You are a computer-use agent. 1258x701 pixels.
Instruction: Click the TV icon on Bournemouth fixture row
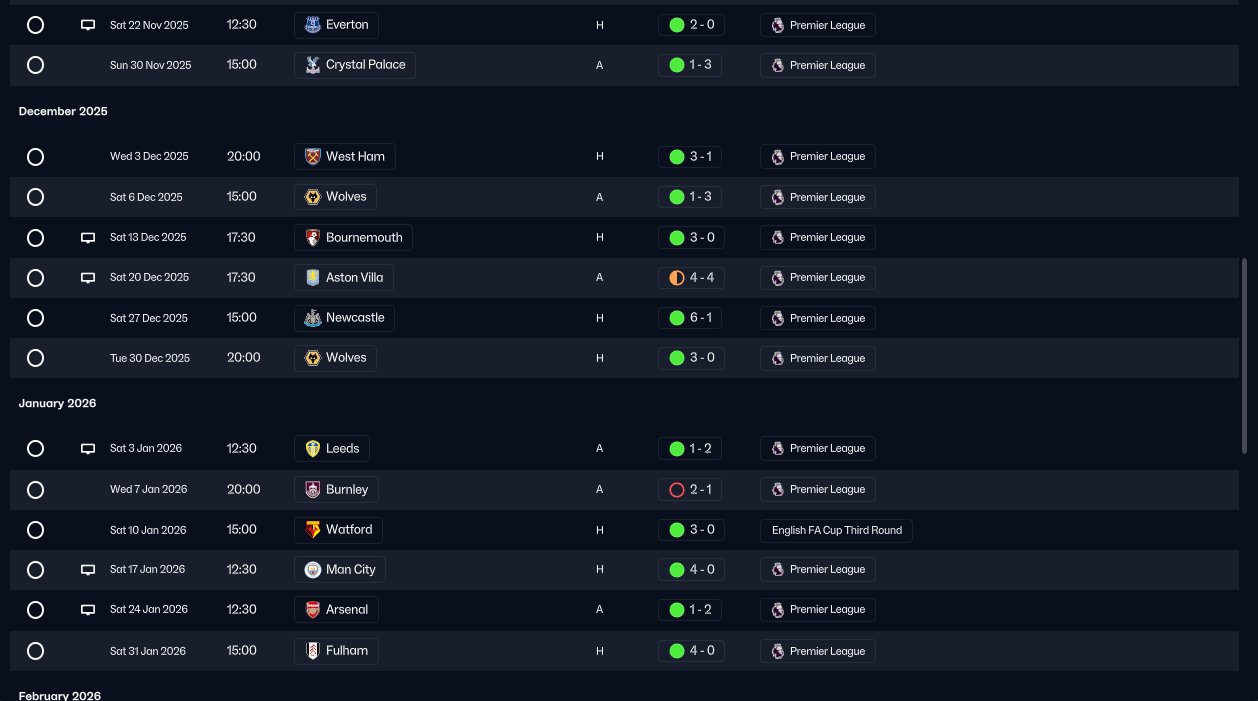[x=88, y=238]
